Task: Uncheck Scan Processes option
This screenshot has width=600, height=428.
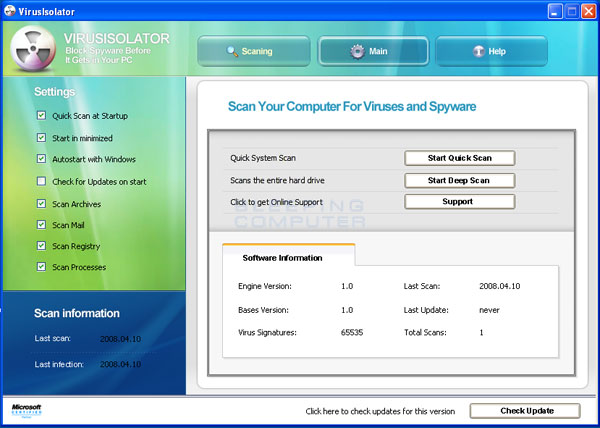Action: [x=41, y=267]
